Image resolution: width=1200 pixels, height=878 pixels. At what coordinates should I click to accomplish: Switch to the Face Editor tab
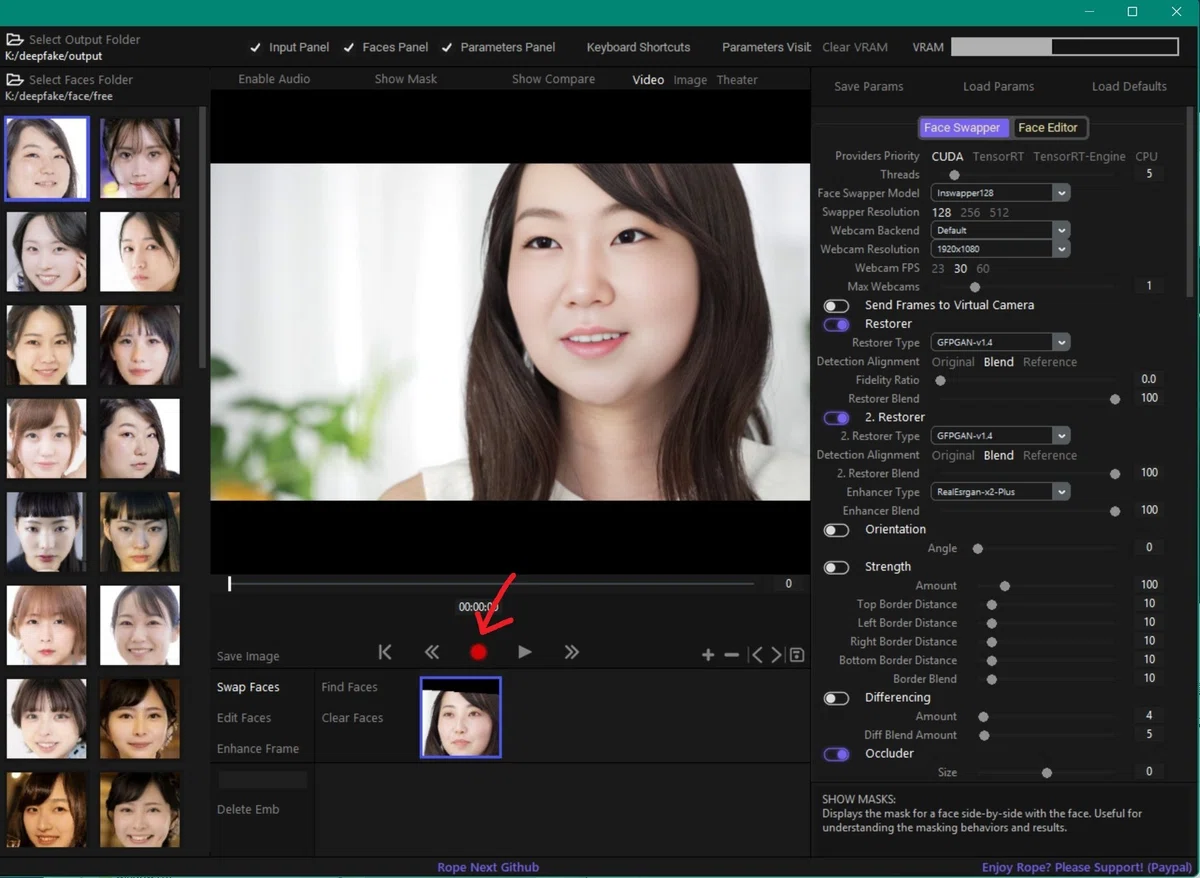(x=1048, y=128)
